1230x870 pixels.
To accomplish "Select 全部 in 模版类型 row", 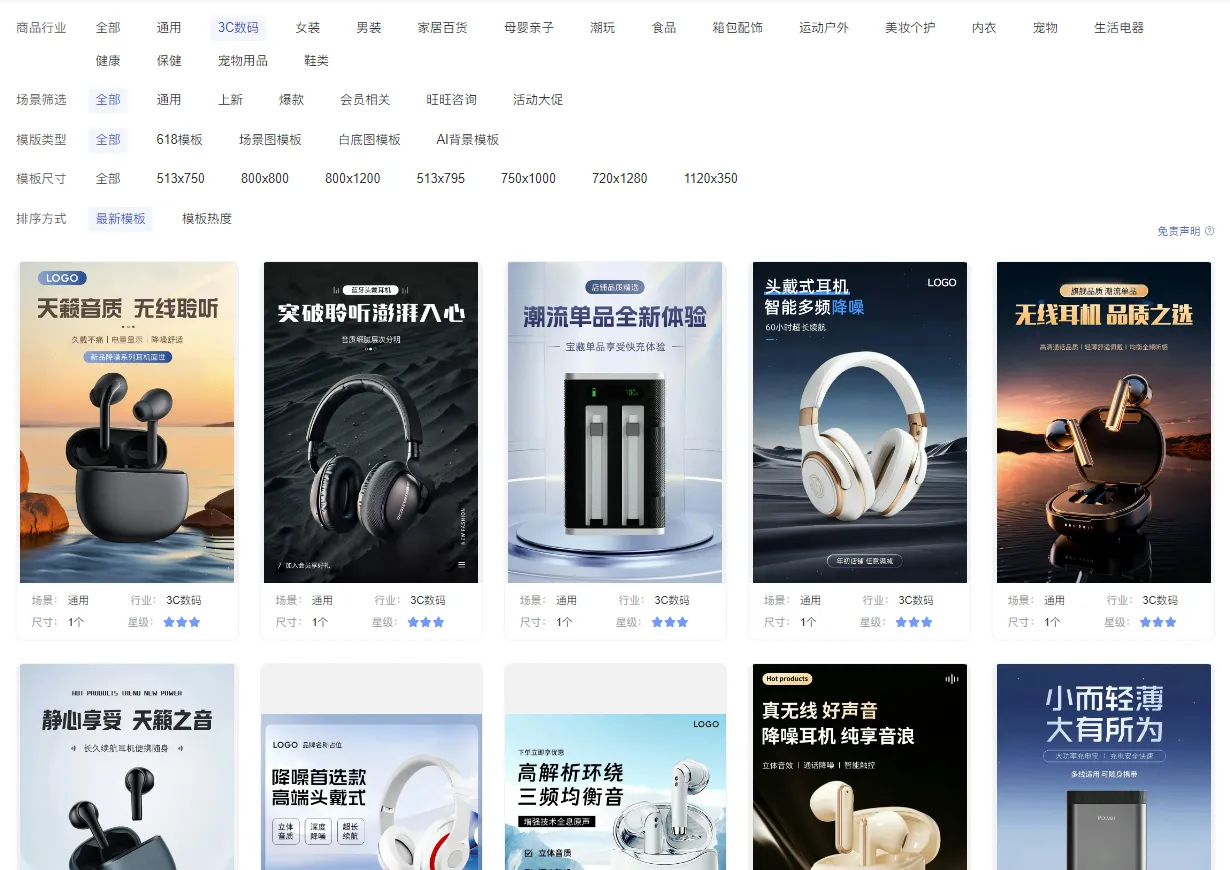I will (x=108, y=140).
